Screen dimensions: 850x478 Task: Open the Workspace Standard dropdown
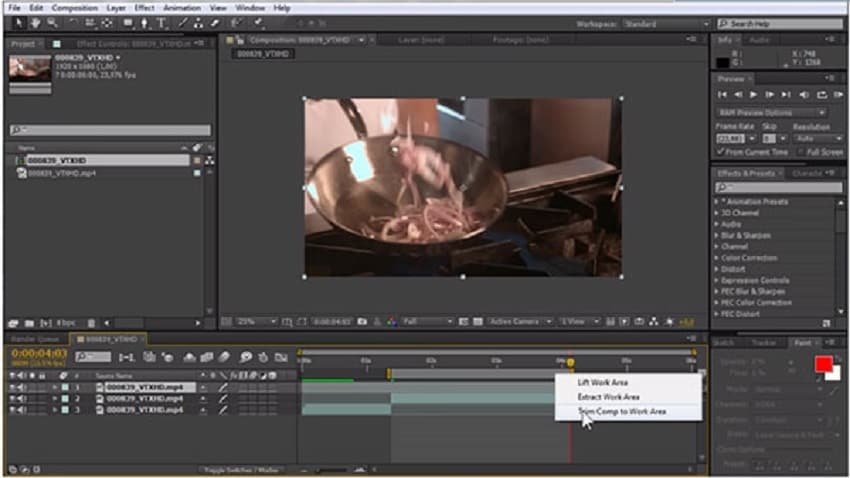coord(666,24)
